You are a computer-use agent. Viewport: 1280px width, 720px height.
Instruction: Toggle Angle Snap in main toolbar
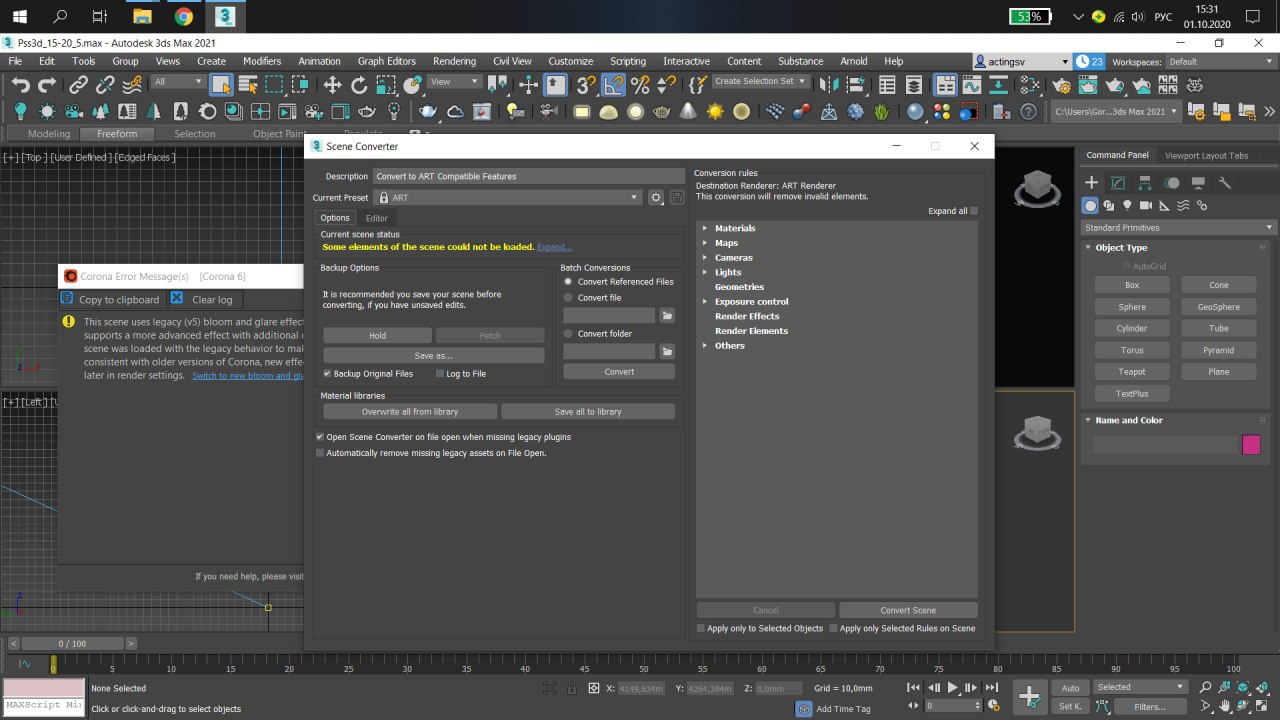[x=614, y=85]
